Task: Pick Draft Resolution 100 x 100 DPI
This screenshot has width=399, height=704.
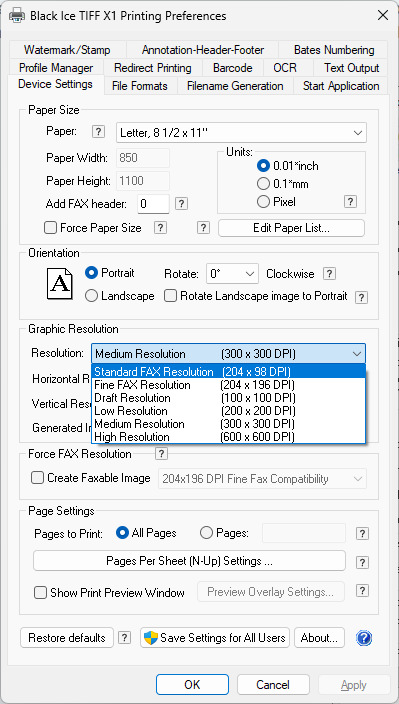Action: point(229,398)
